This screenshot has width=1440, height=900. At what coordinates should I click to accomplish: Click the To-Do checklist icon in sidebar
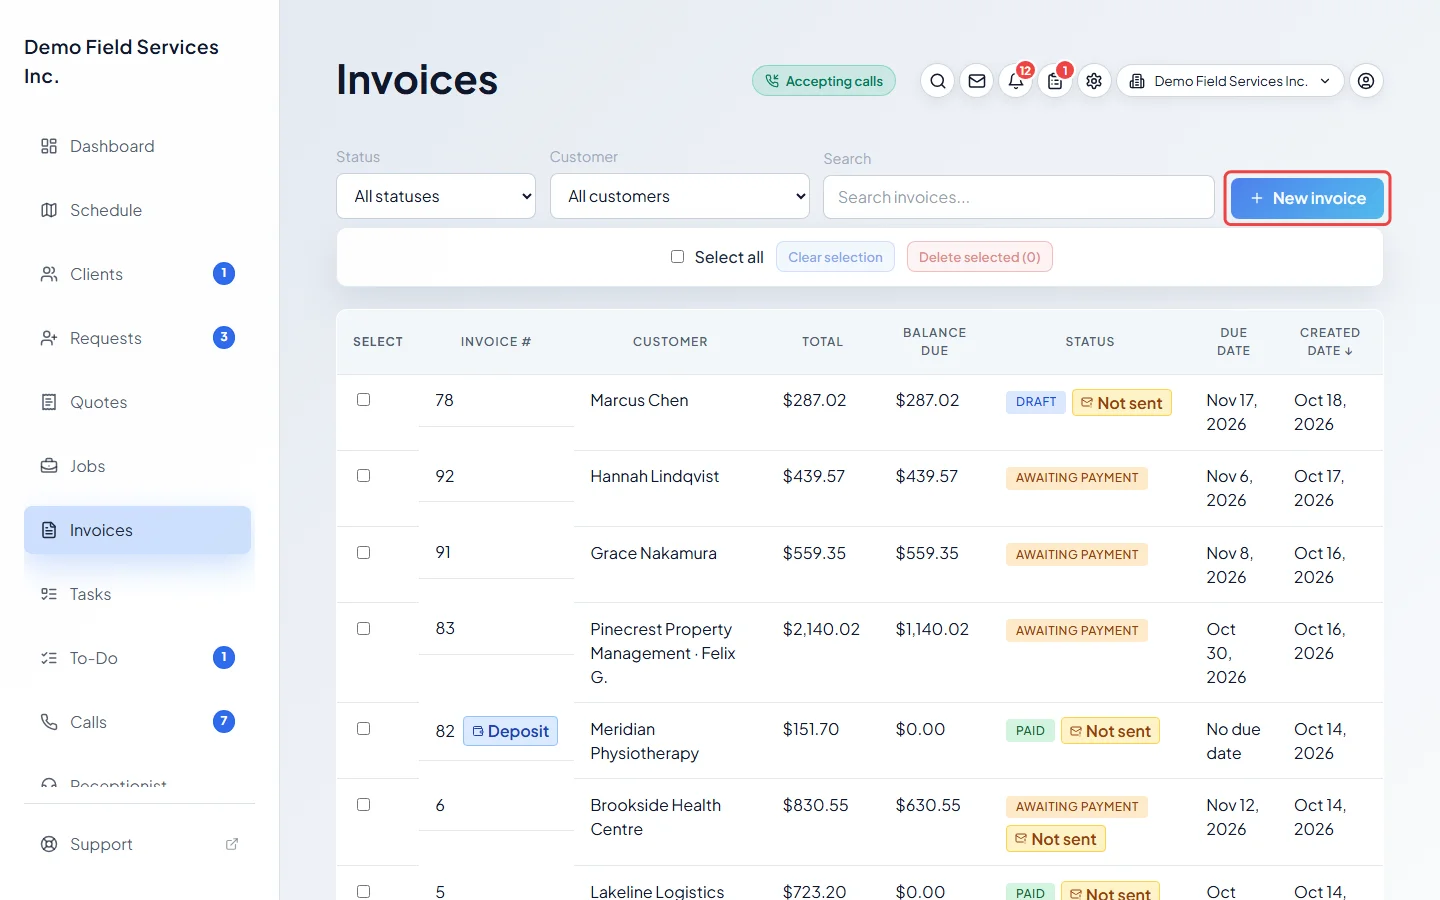click(49, 658)
